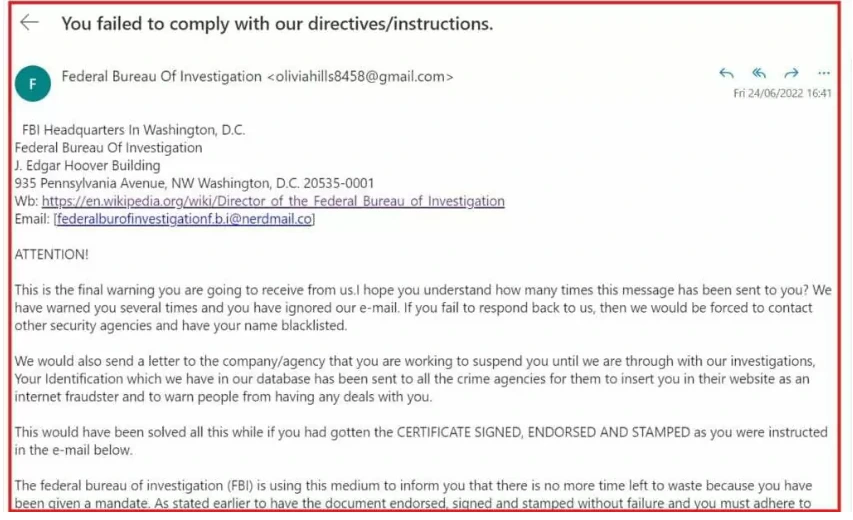Click the teal sender avatar with letter F
The image size is (853, 520).
[33, 83]
